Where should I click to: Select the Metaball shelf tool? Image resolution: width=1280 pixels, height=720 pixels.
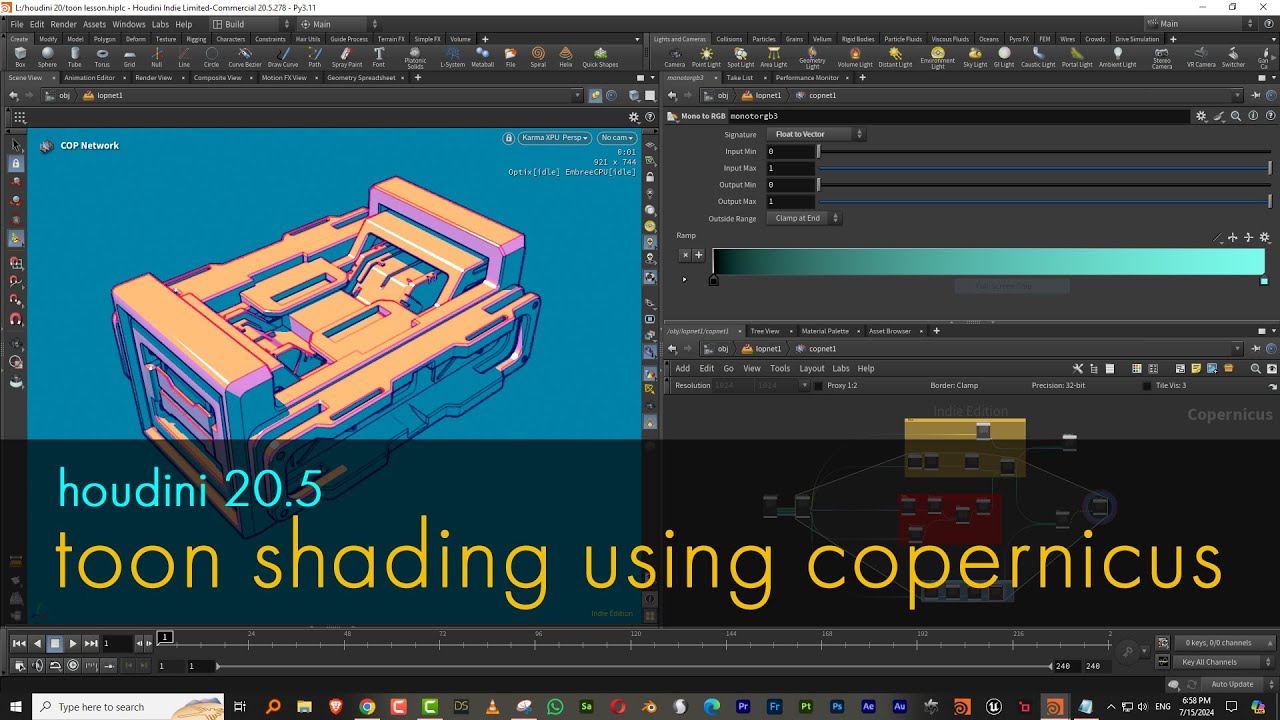click(x=482, y=57)
